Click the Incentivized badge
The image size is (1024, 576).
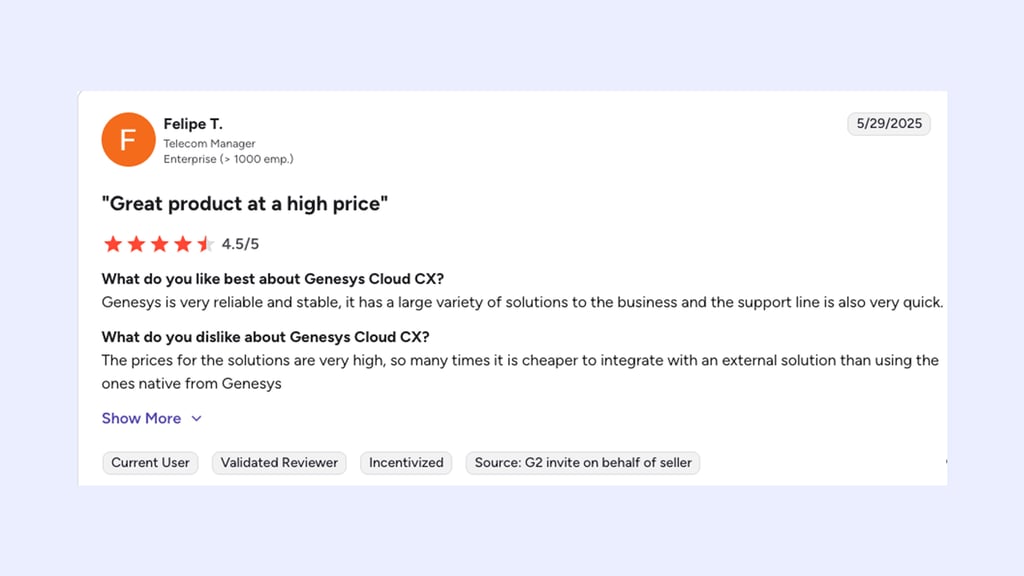pyautogui.click(x=406, y=462)
